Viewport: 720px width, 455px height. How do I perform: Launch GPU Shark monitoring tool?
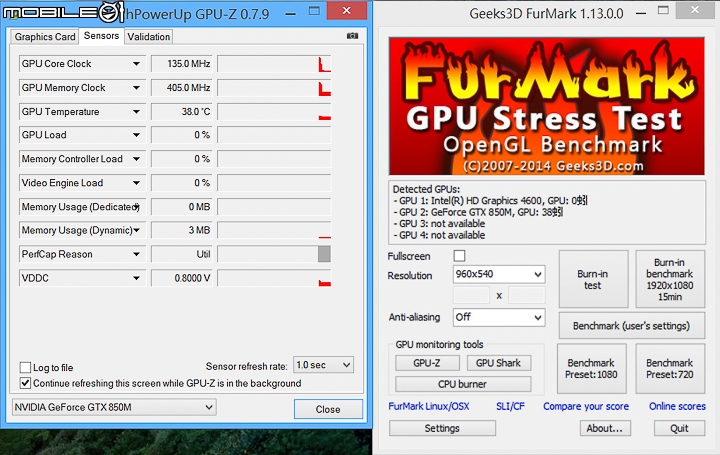499,363
